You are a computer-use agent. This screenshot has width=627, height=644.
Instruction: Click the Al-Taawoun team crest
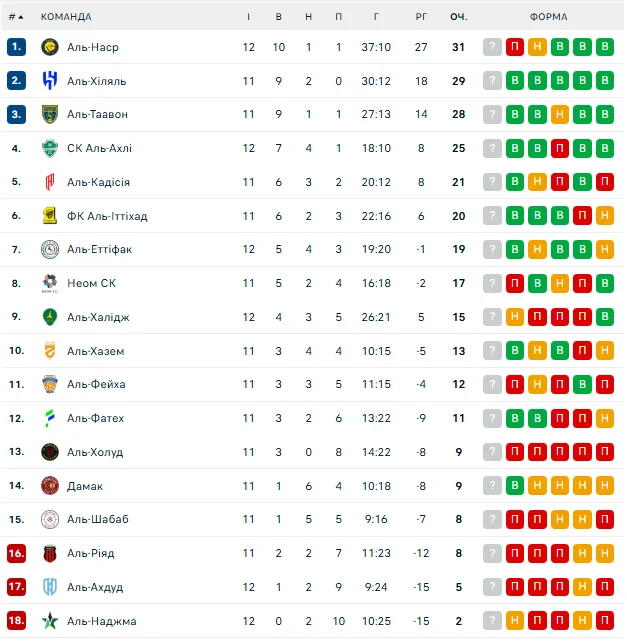pos(50,115)
